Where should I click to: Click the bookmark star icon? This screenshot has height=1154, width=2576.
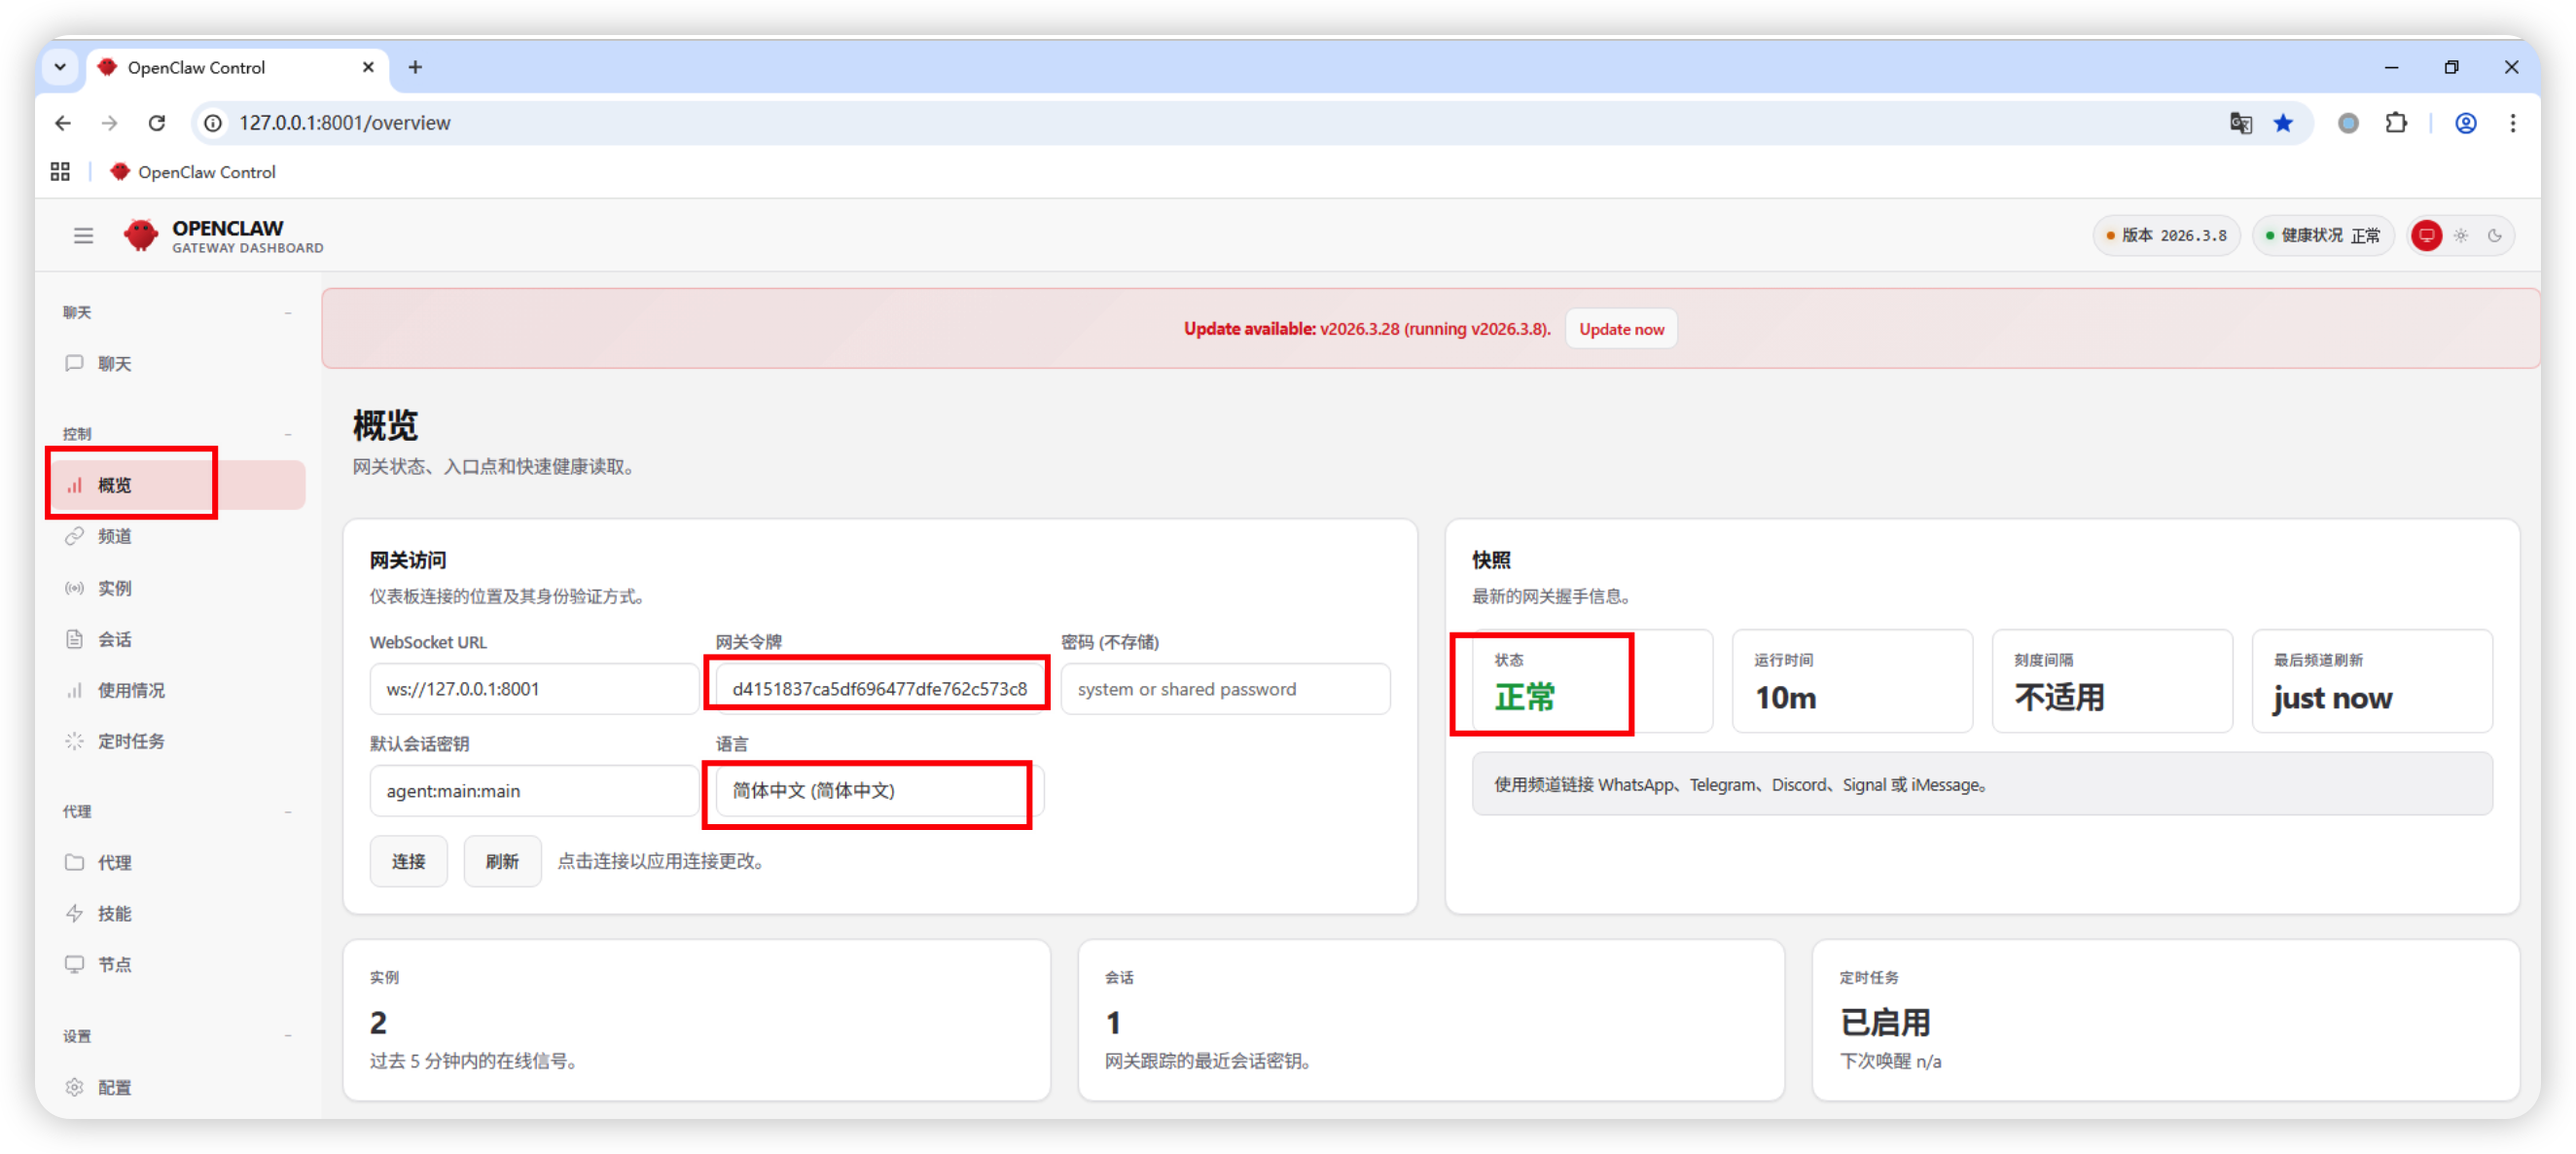[2283, 123]
